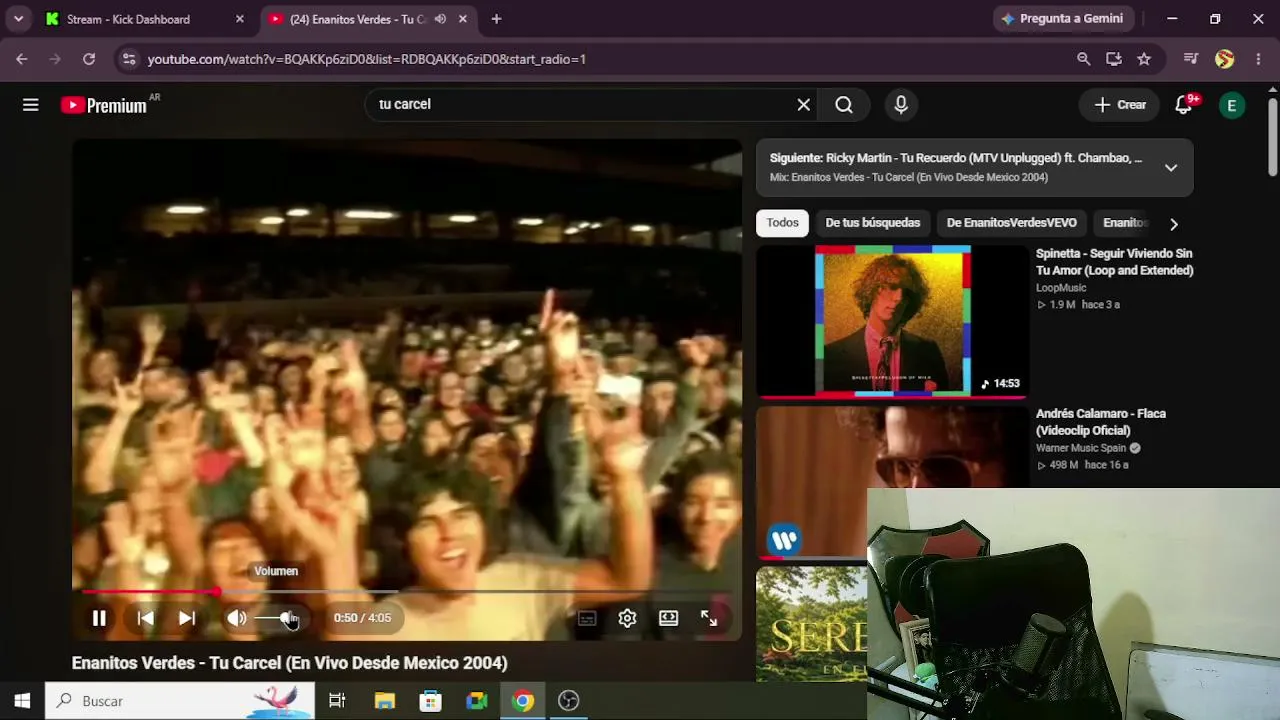This screenshot has height=720, width=1280.
Task: Pause the video
Action: click(x=99, y=618)
